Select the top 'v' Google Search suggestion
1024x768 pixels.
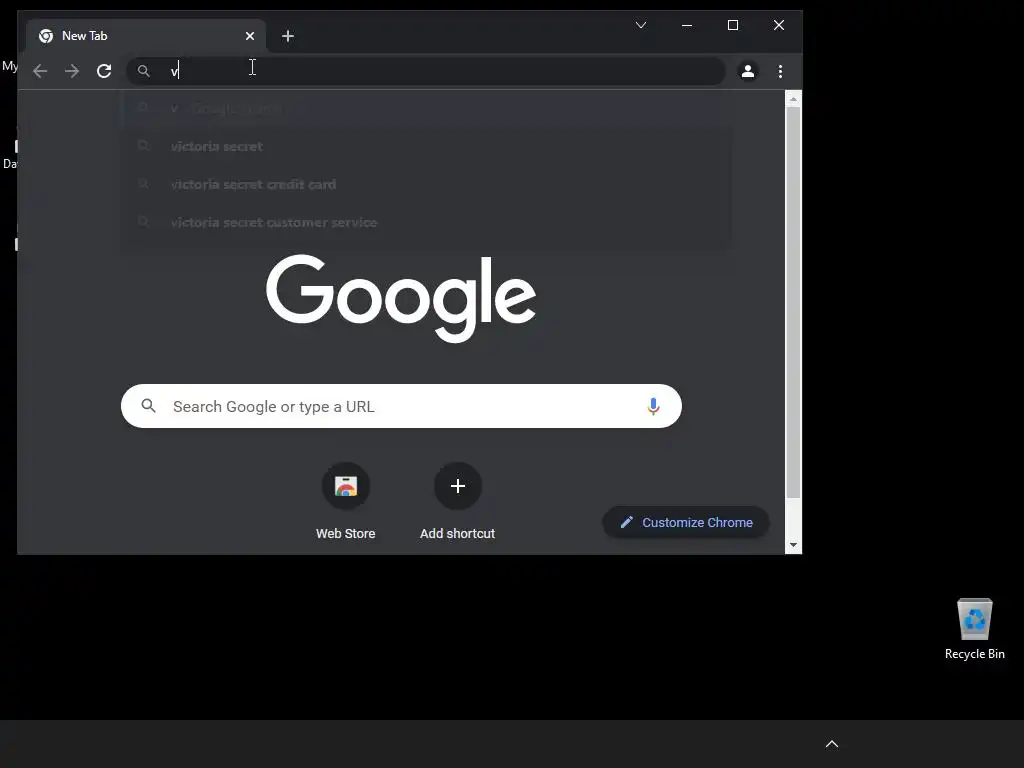[427, 108]
